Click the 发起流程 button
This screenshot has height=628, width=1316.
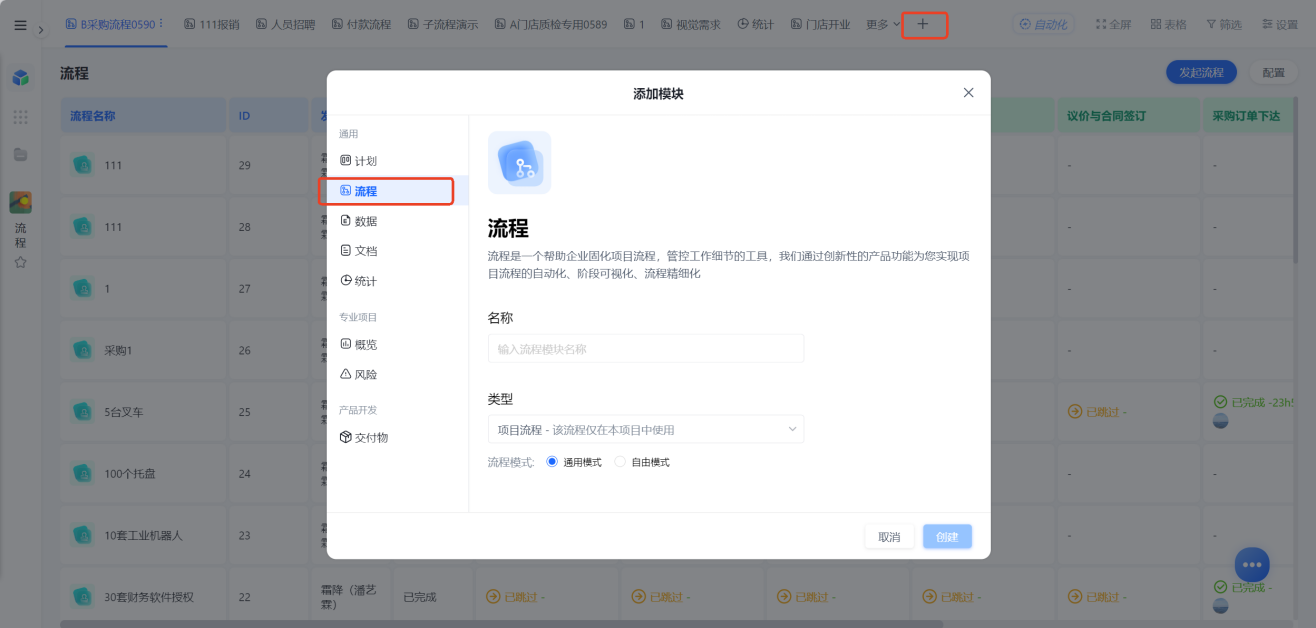click(1201, 72)
